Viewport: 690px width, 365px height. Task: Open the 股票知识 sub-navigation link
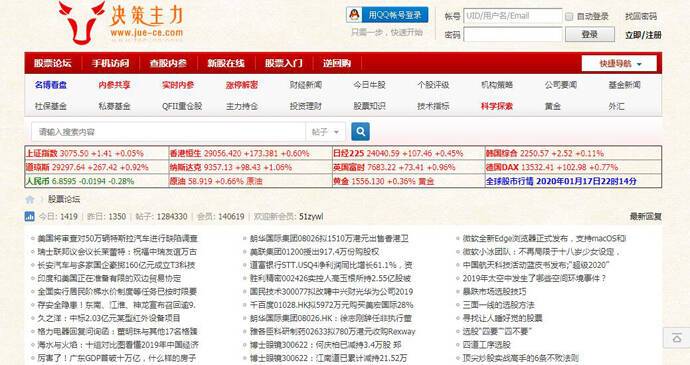[369, 106]
